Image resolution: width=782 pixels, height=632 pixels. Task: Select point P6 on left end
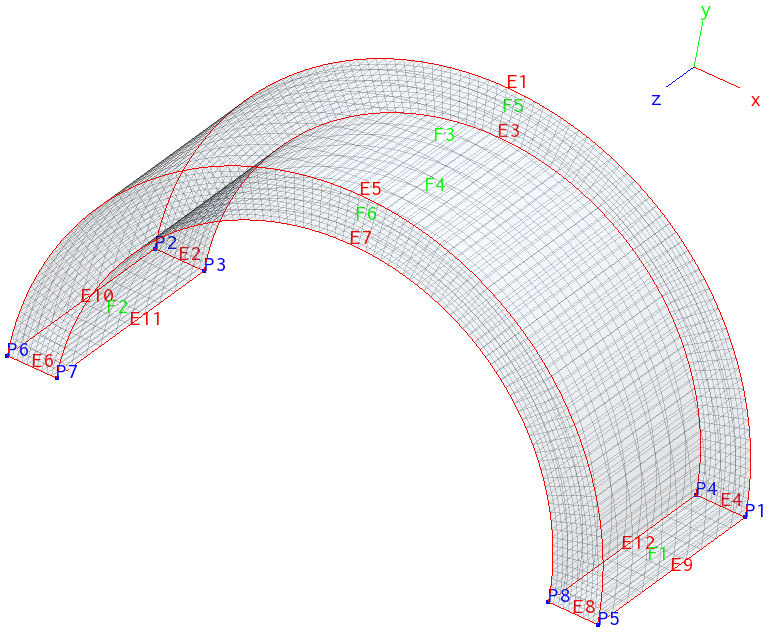[8, 356]
